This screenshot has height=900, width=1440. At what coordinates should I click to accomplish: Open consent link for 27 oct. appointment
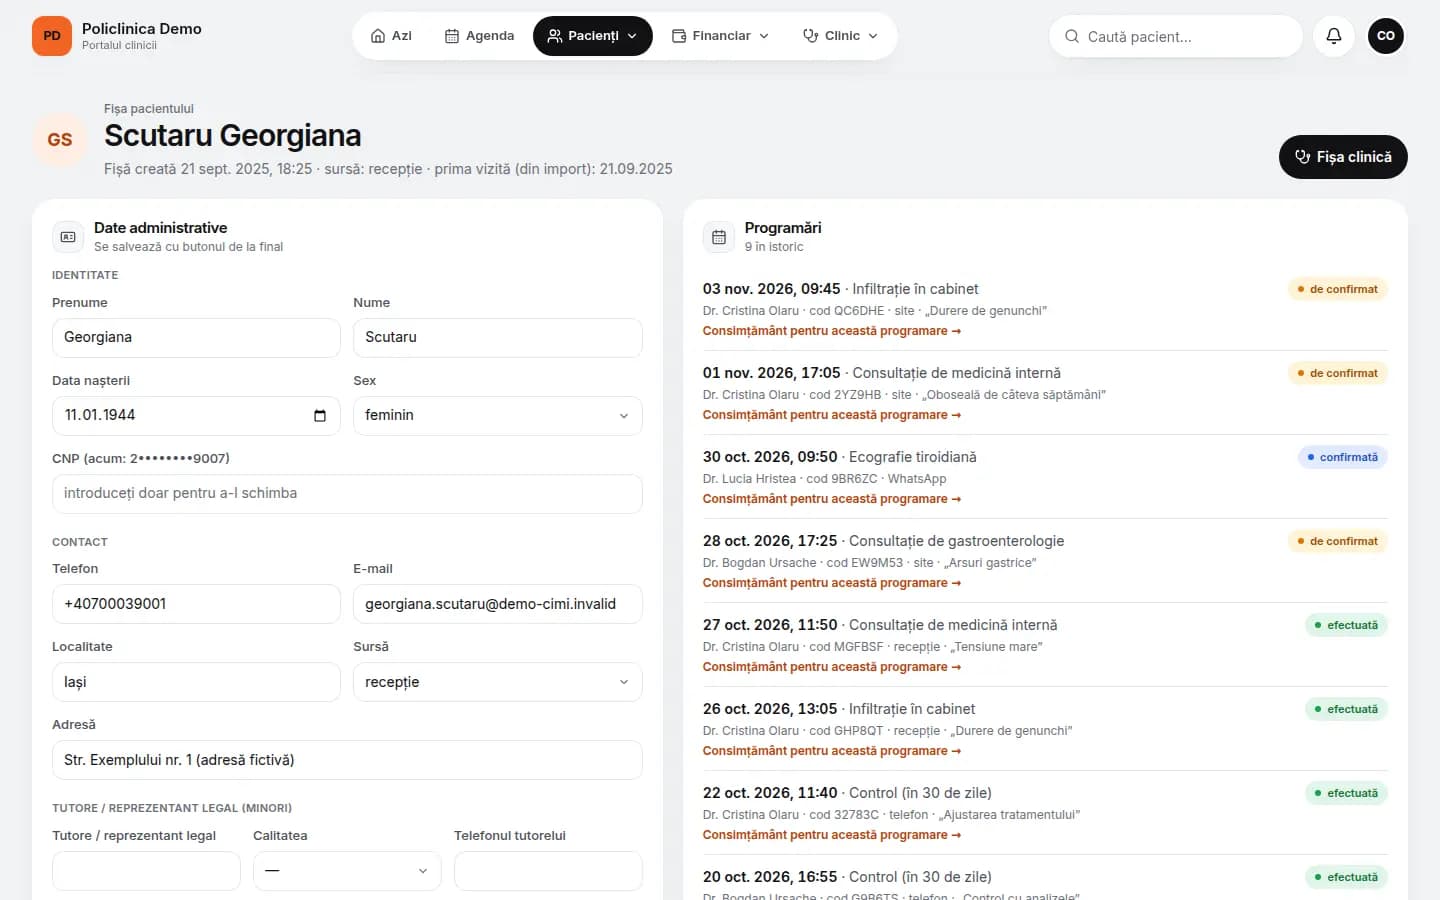[832, 667]
